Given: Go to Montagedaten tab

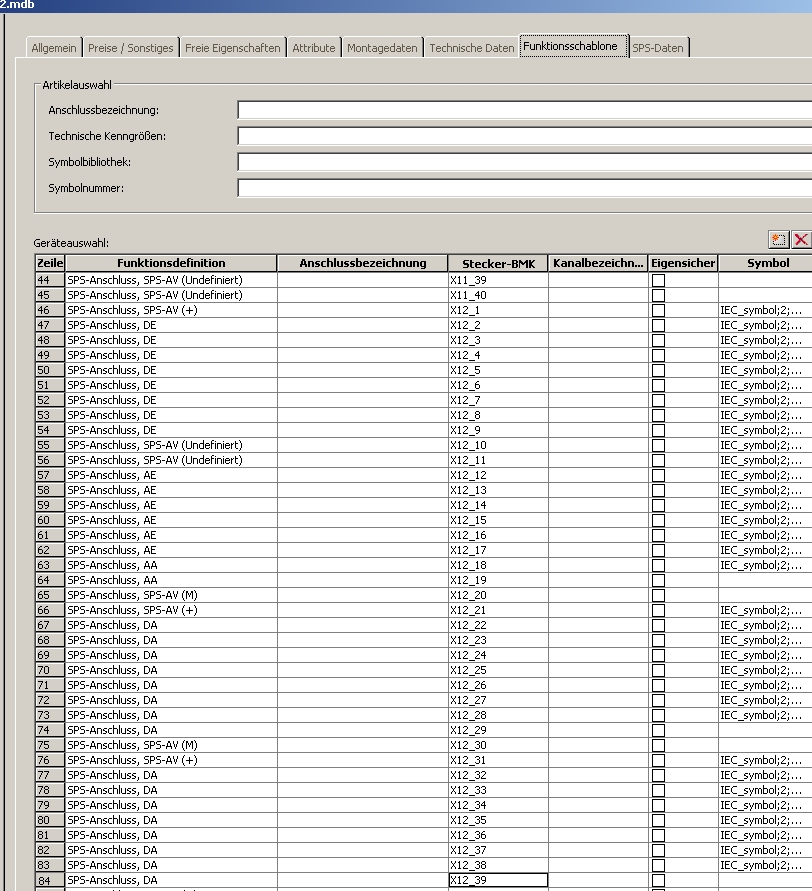Looking at the screenshot, I should tap(382, 48).
